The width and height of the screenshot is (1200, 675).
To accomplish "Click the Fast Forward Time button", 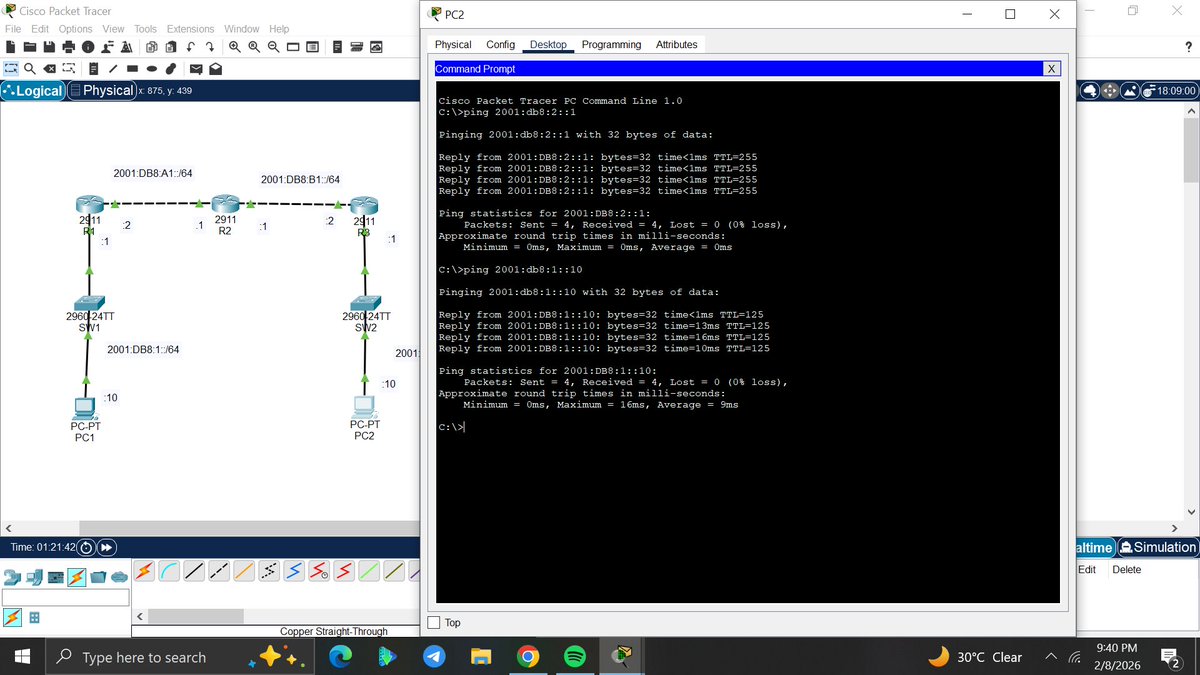I will coord(105,548).
